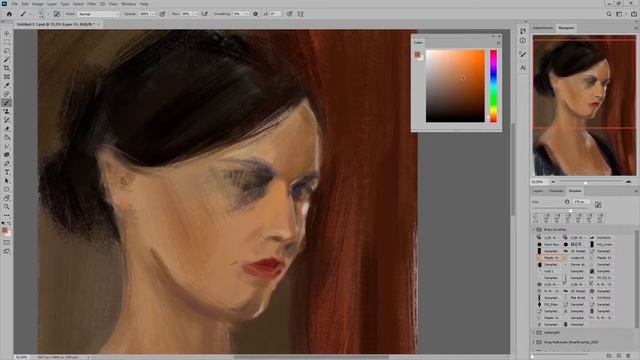Select the Hard Round brush preset

548,244
